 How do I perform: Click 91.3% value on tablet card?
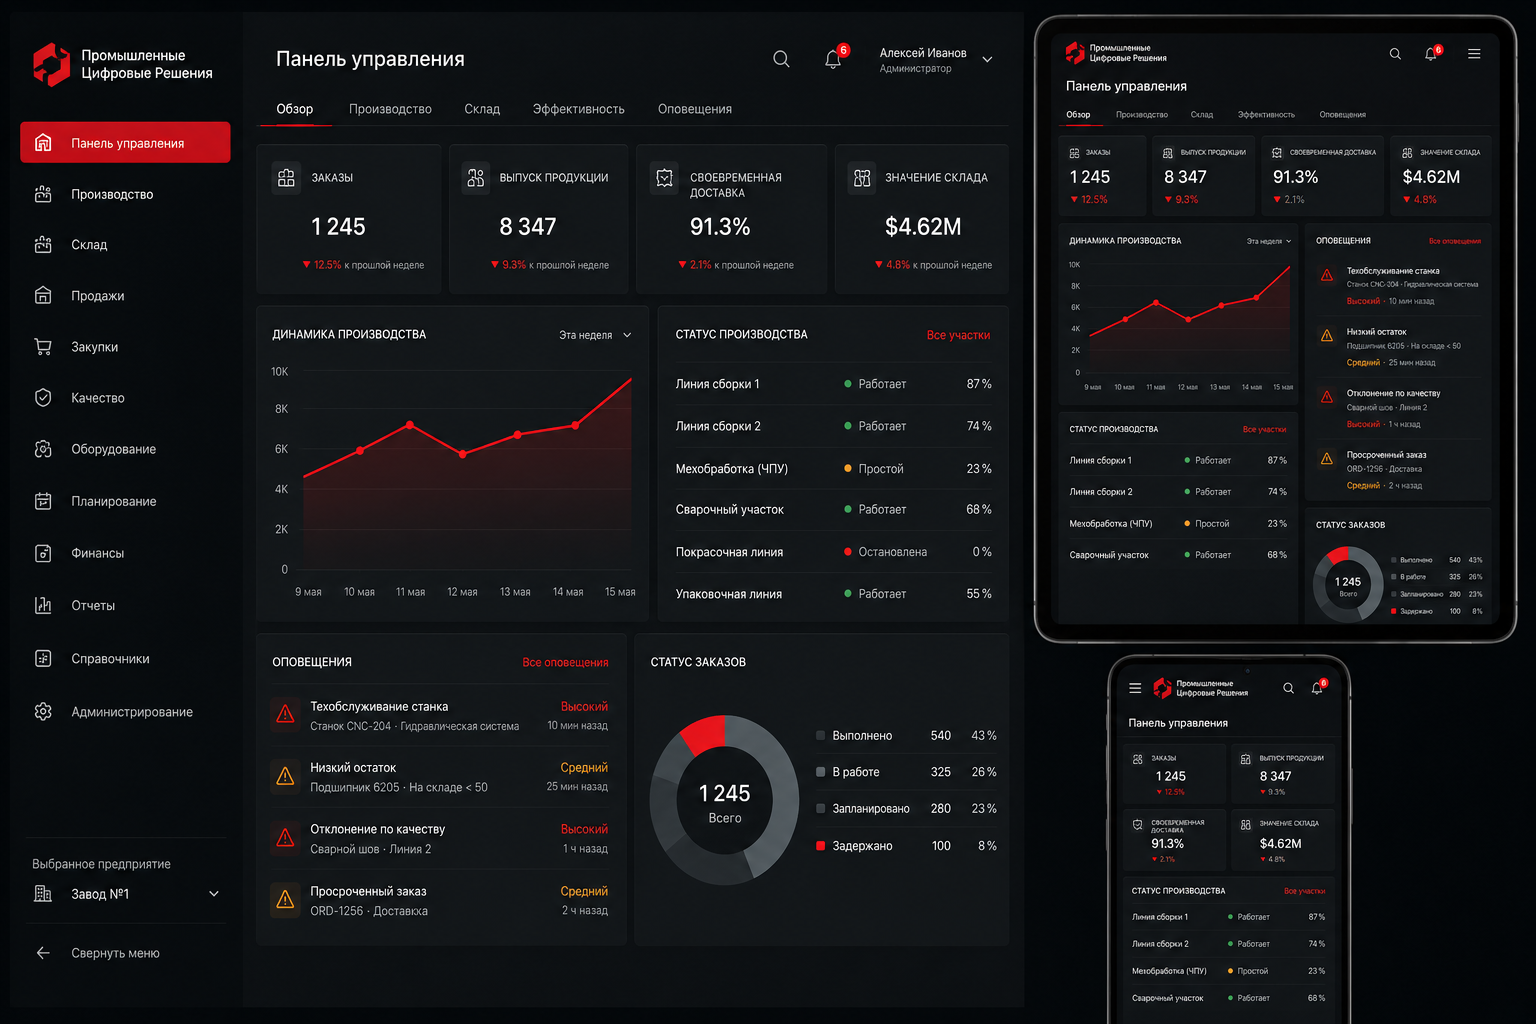[x=1295, y=177]
